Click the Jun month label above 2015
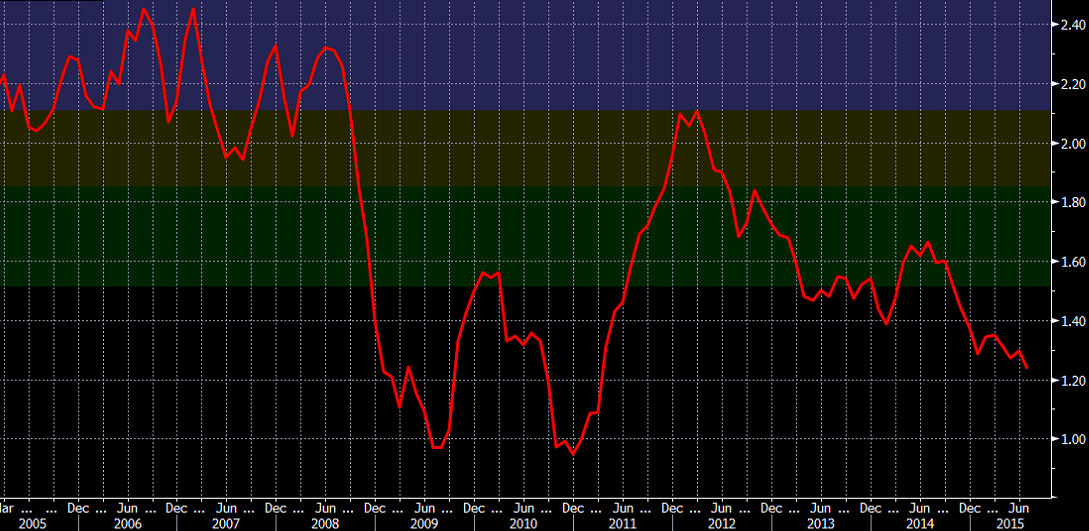Screen dimensions: 1089x531 click(1020, 507)
